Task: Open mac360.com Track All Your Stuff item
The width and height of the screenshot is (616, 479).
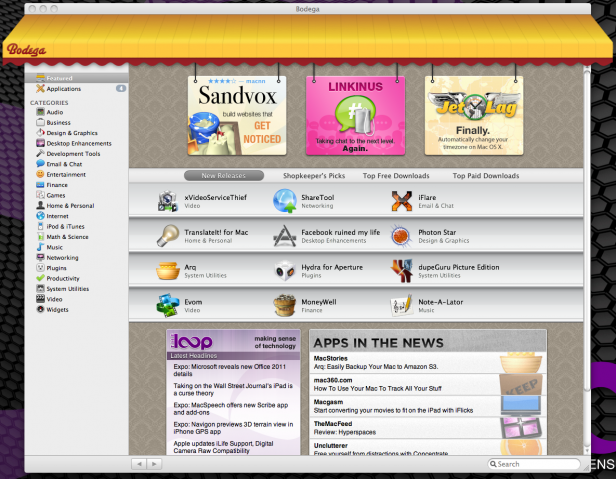Action: point(427,384)
